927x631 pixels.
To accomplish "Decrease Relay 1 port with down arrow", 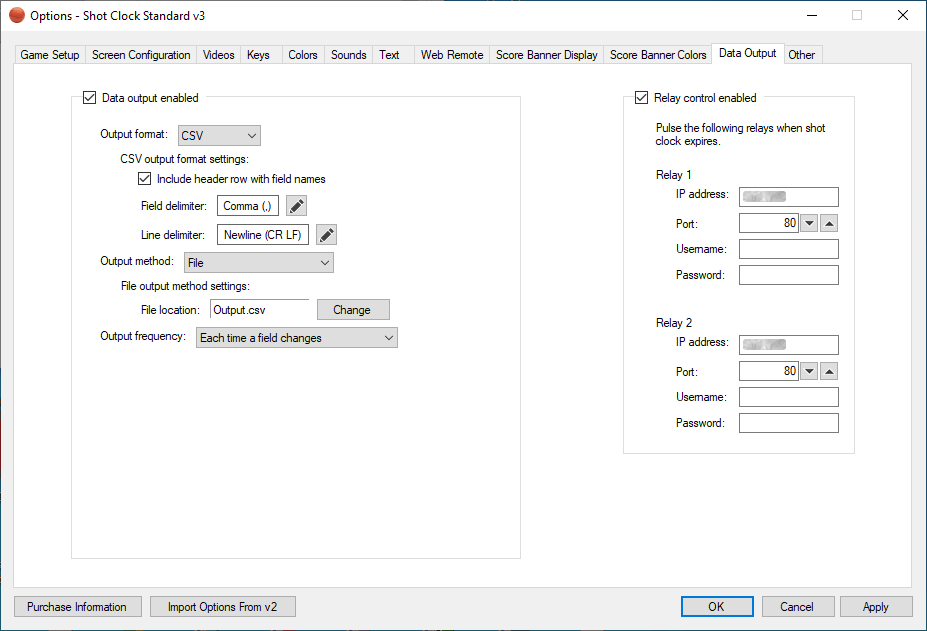I will pos(810,223).
